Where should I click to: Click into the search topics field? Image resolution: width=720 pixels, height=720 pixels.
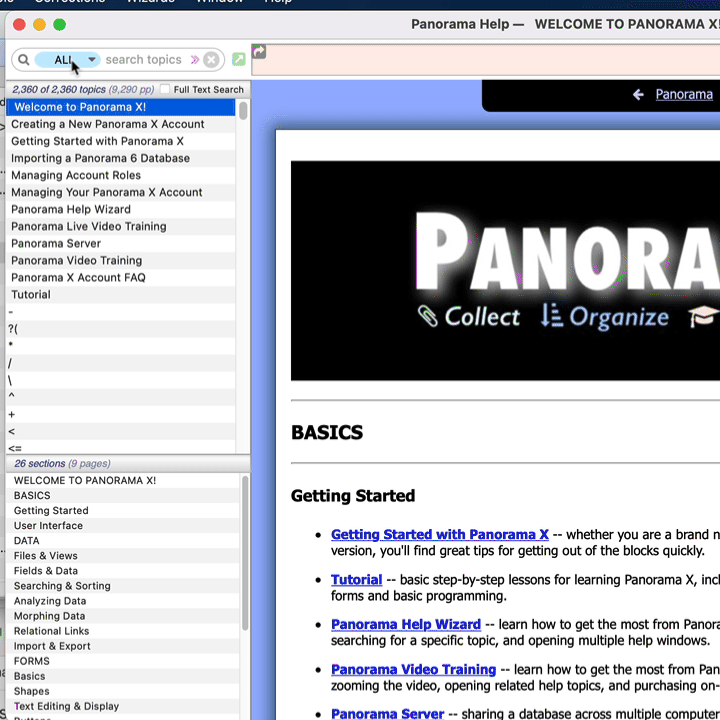point(143,60)
